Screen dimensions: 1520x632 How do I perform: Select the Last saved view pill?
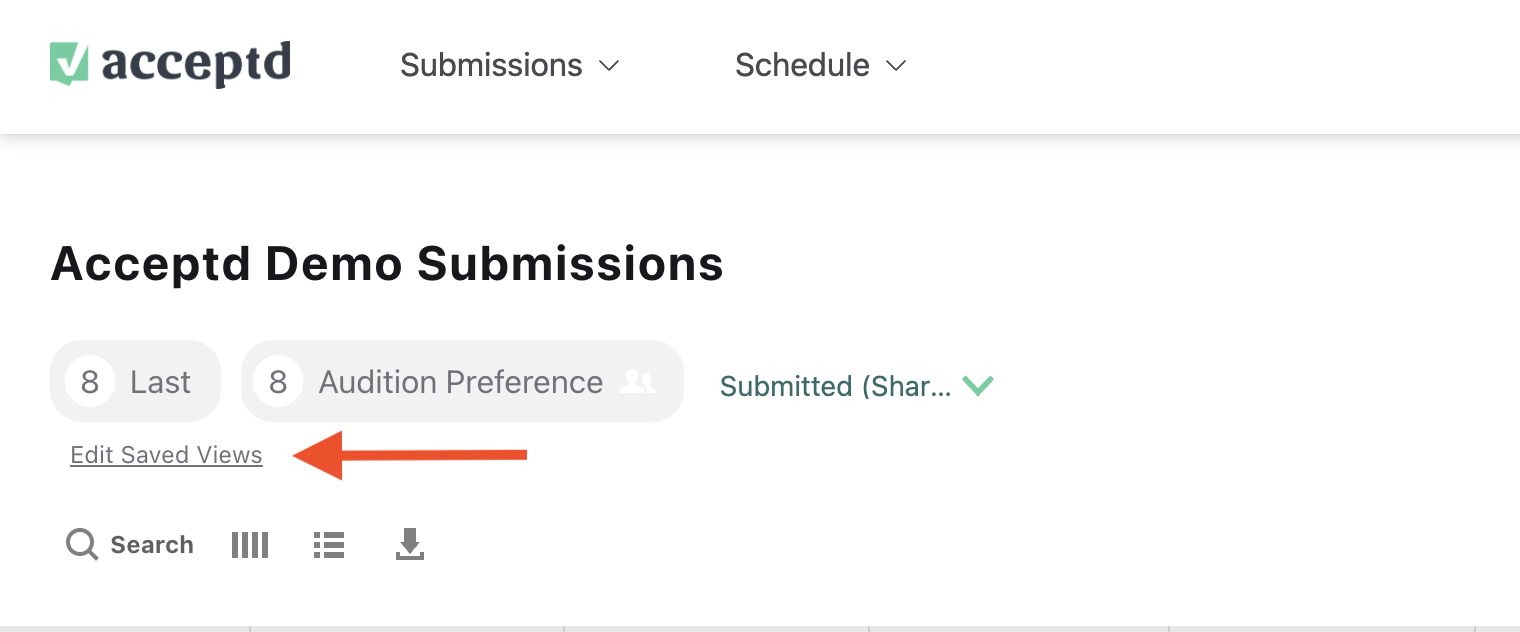tap(160, 382)
